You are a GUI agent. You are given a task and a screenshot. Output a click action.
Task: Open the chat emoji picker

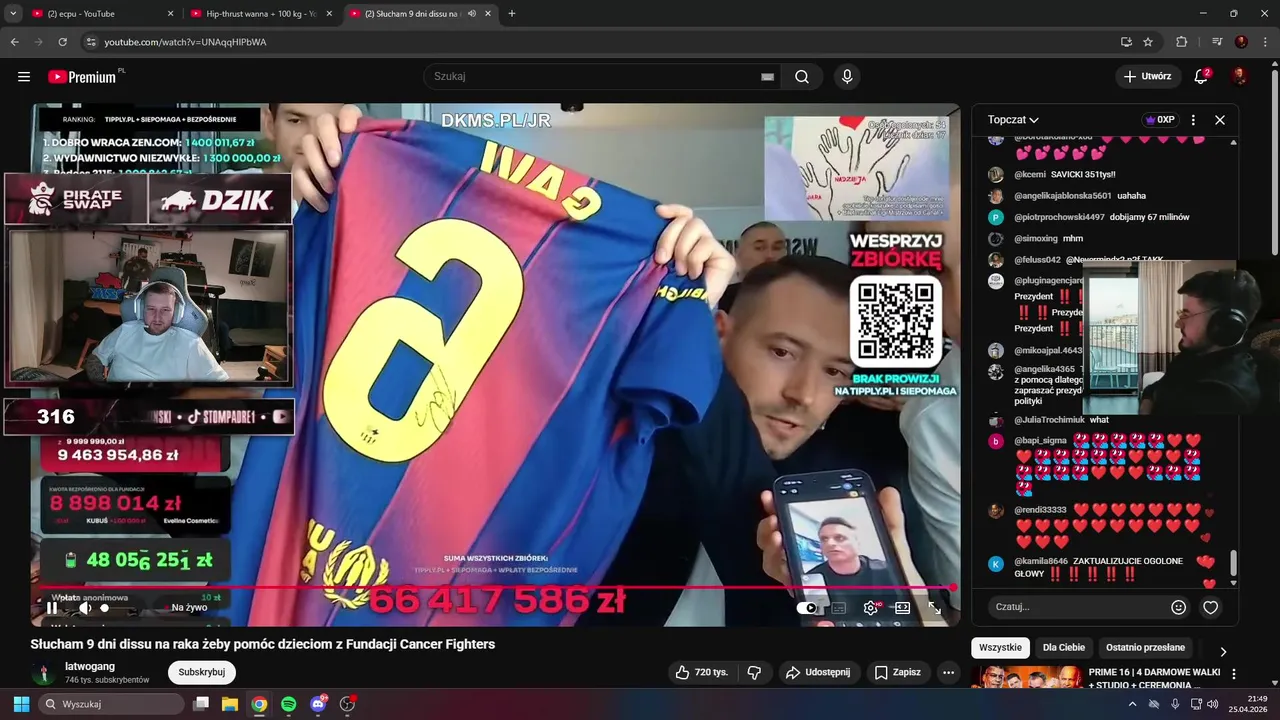click(1178, 607)
